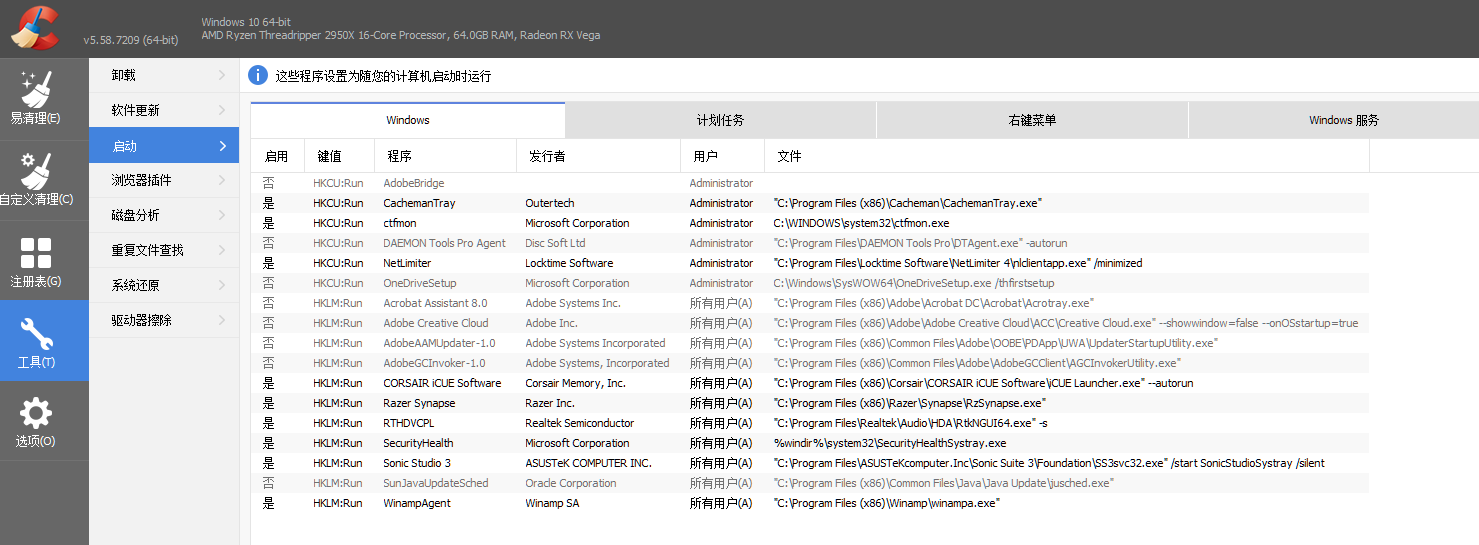Switch to the 右键菜单 context menu tab
The height and width of the screenshot is (545, 1479).
(1032, 120)
